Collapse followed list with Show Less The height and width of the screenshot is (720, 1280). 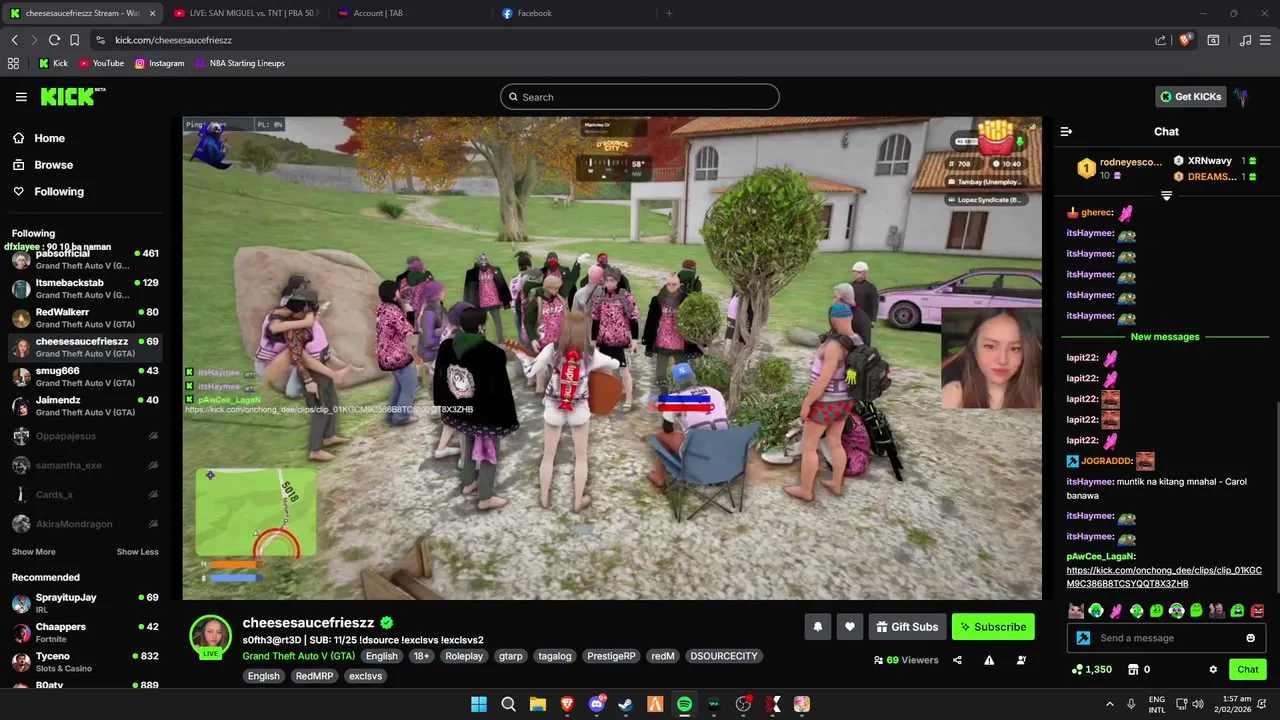click(137, 552)
